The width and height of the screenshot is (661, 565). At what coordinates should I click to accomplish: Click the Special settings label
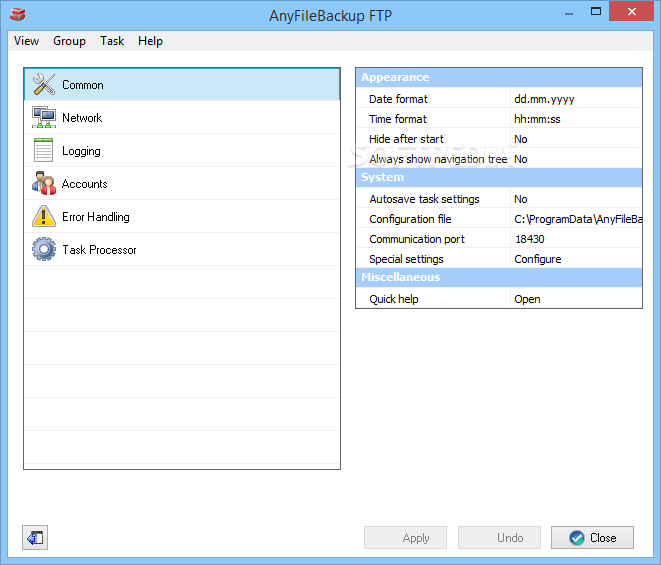click(406, 259)
